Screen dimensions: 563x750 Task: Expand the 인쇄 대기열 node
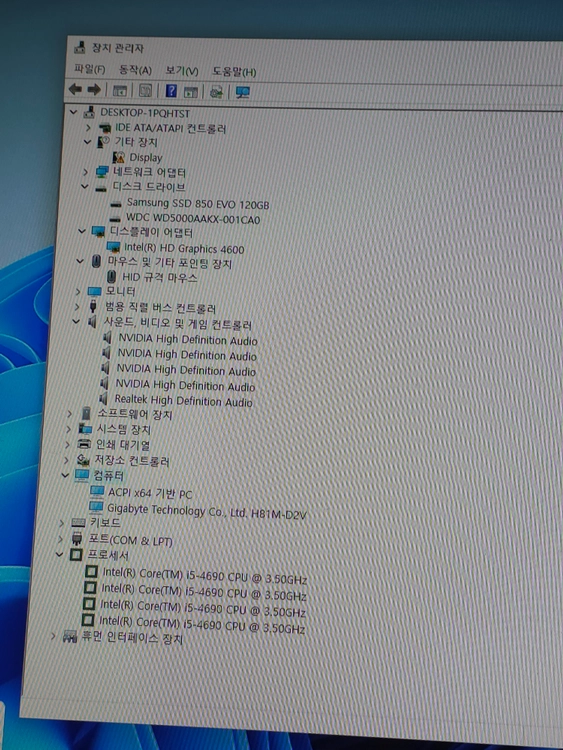[x=67, y=444]
